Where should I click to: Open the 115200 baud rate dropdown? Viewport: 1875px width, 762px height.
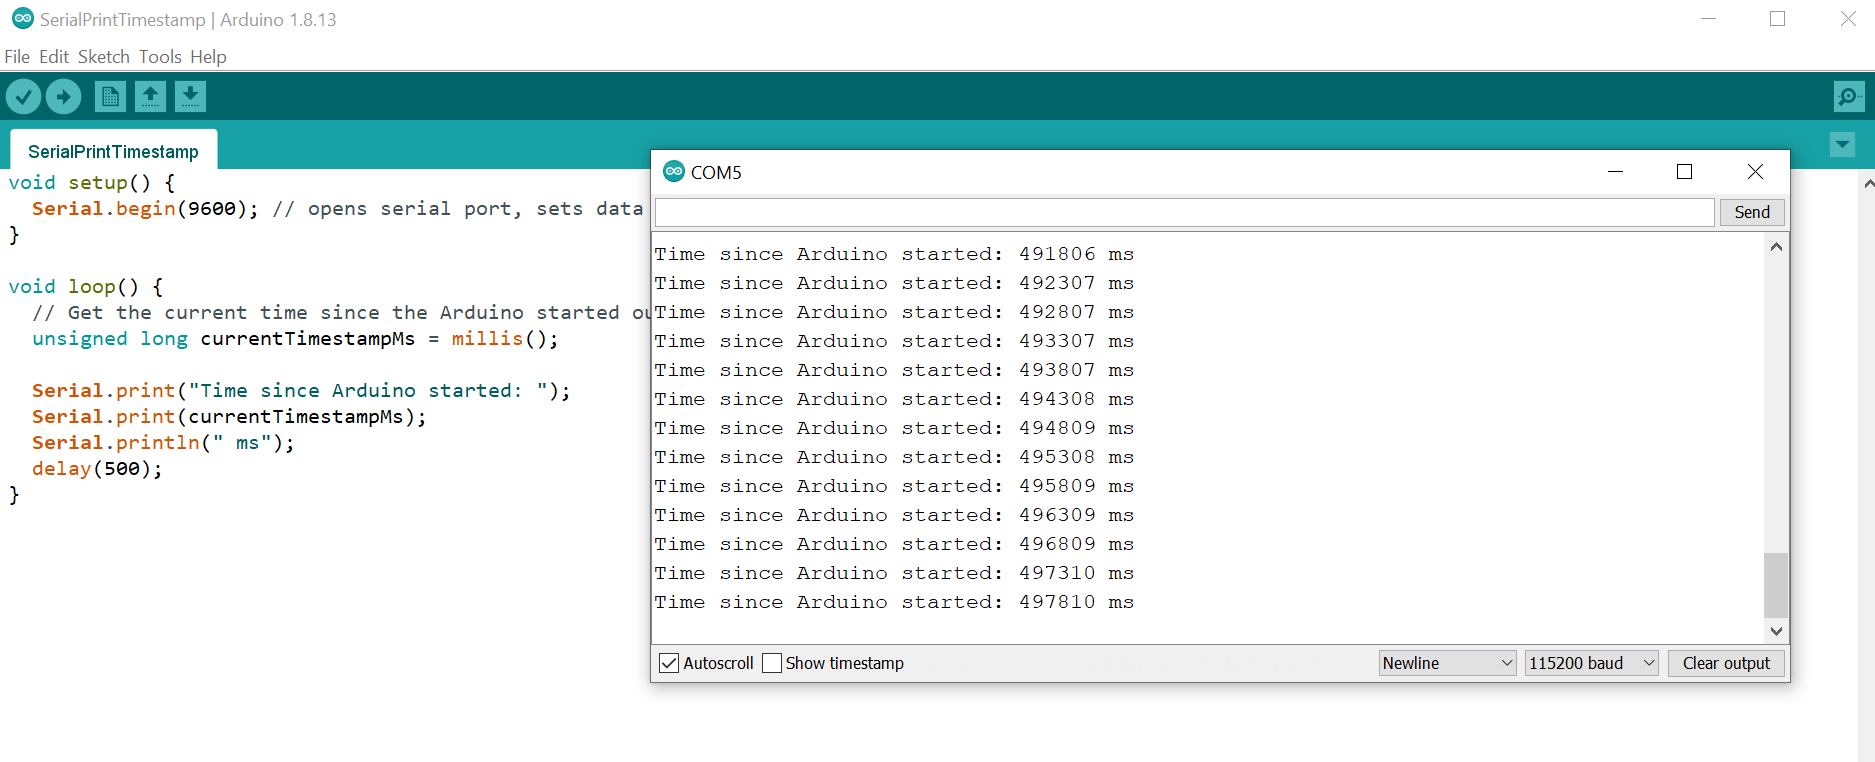(x=1592, y=663)
